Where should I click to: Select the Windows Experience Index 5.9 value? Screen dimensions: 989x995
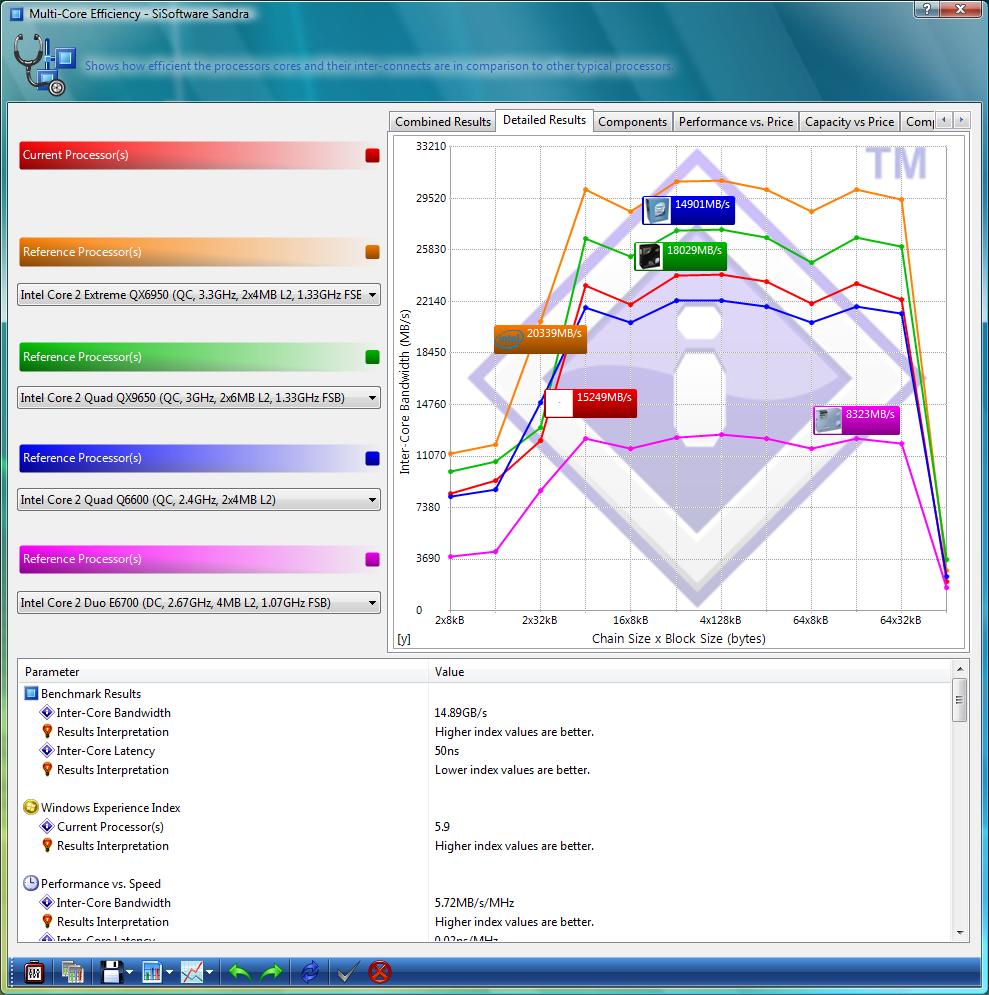(442, 826)
